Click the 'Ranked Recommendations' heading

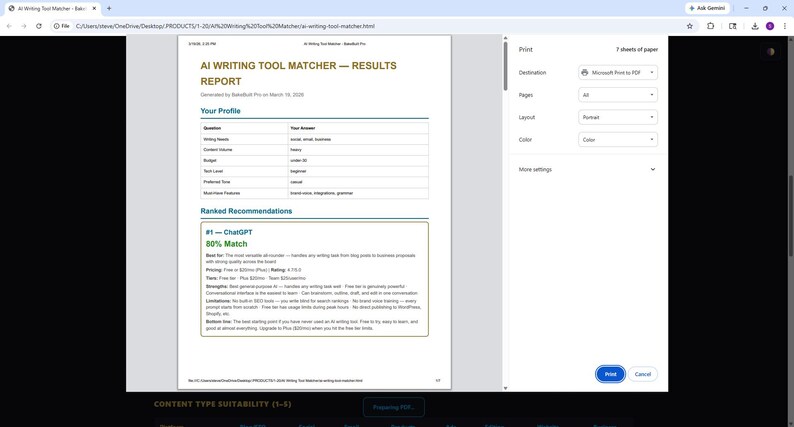[246, 211]
